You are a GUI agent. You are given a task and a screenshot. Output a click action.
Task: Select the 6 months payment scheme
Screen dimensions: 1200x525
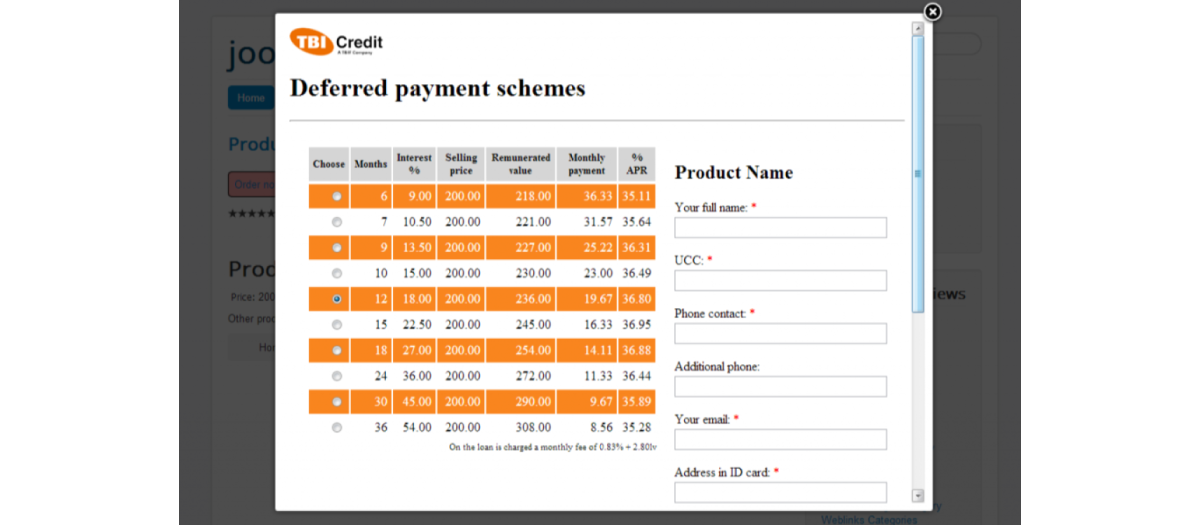click(x=336, y=196)
